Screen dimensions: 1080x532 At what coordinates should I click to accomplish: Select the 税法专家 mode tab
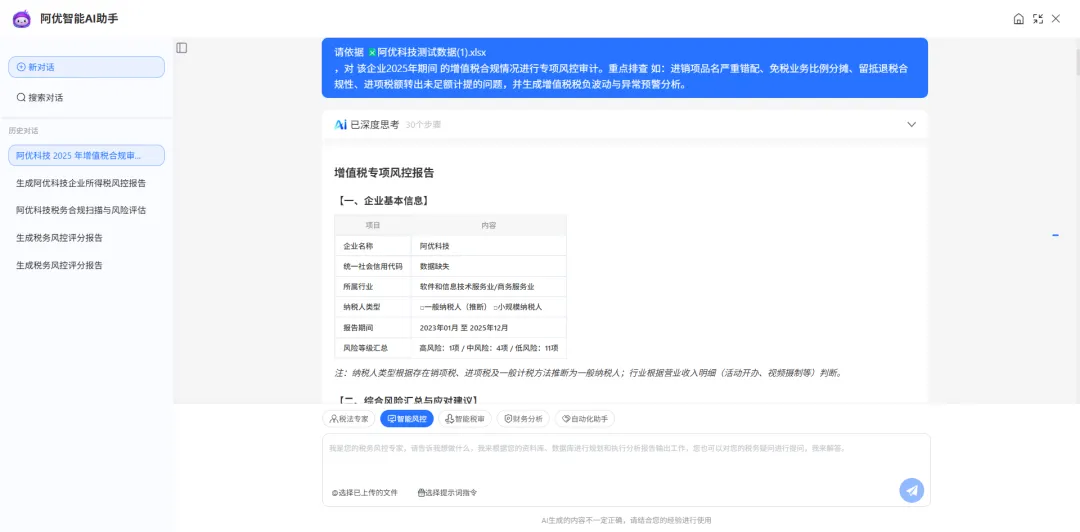349,419
